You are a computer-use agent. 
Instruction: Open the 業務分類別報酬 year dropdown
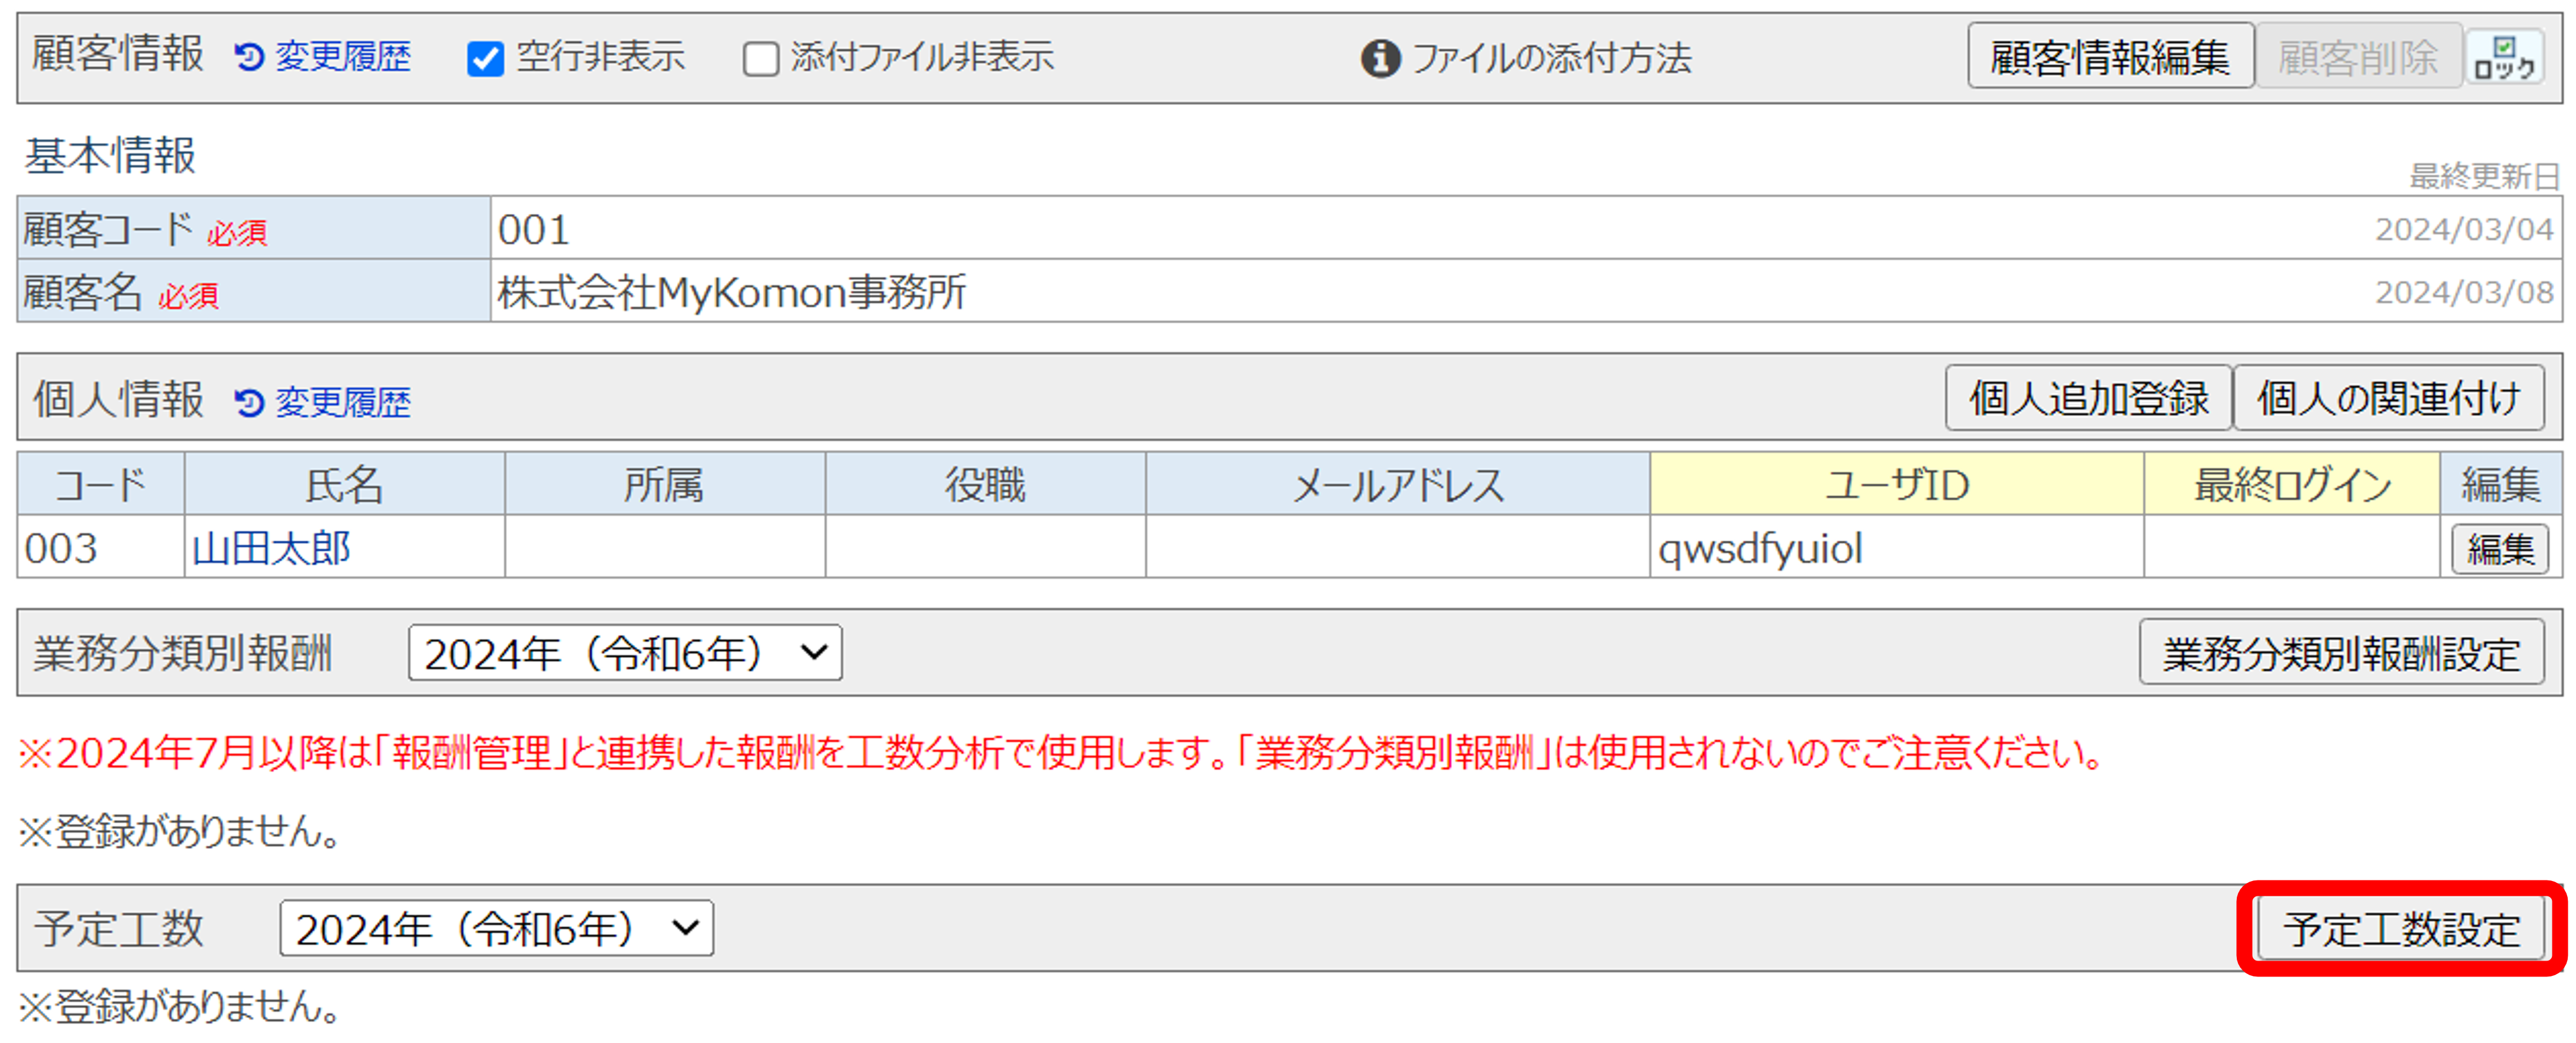625,654
